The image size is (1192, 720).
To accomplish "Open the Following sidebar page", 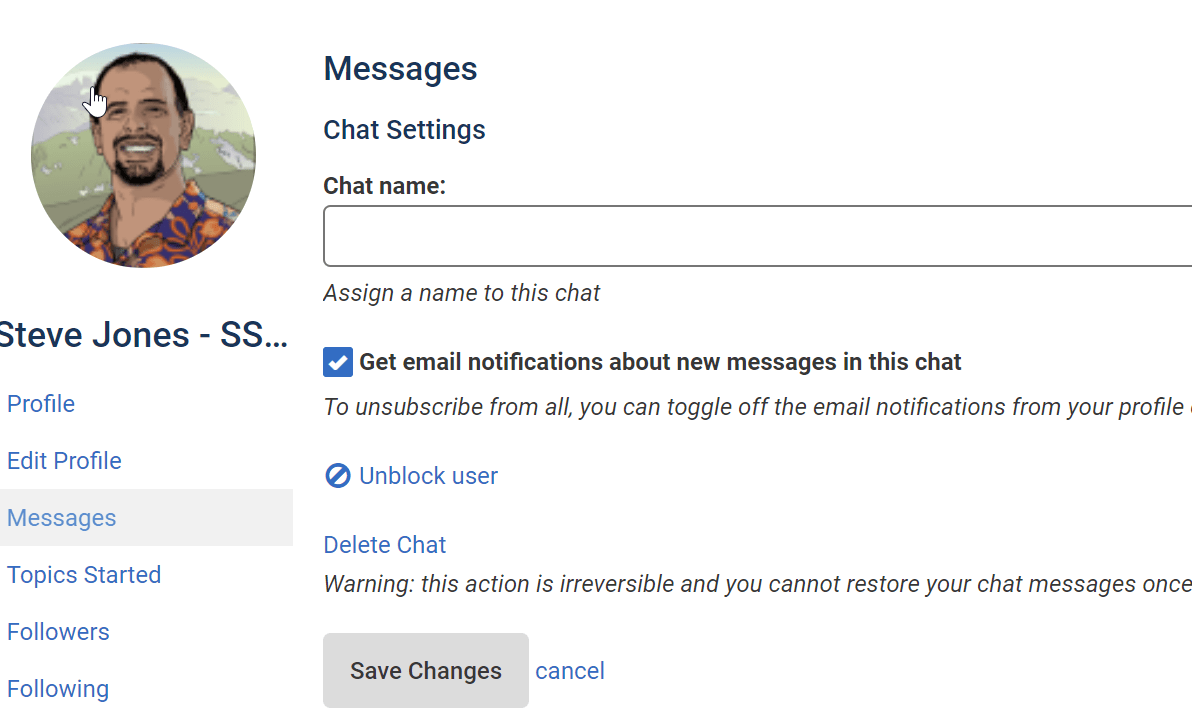I will click(58, 689).
